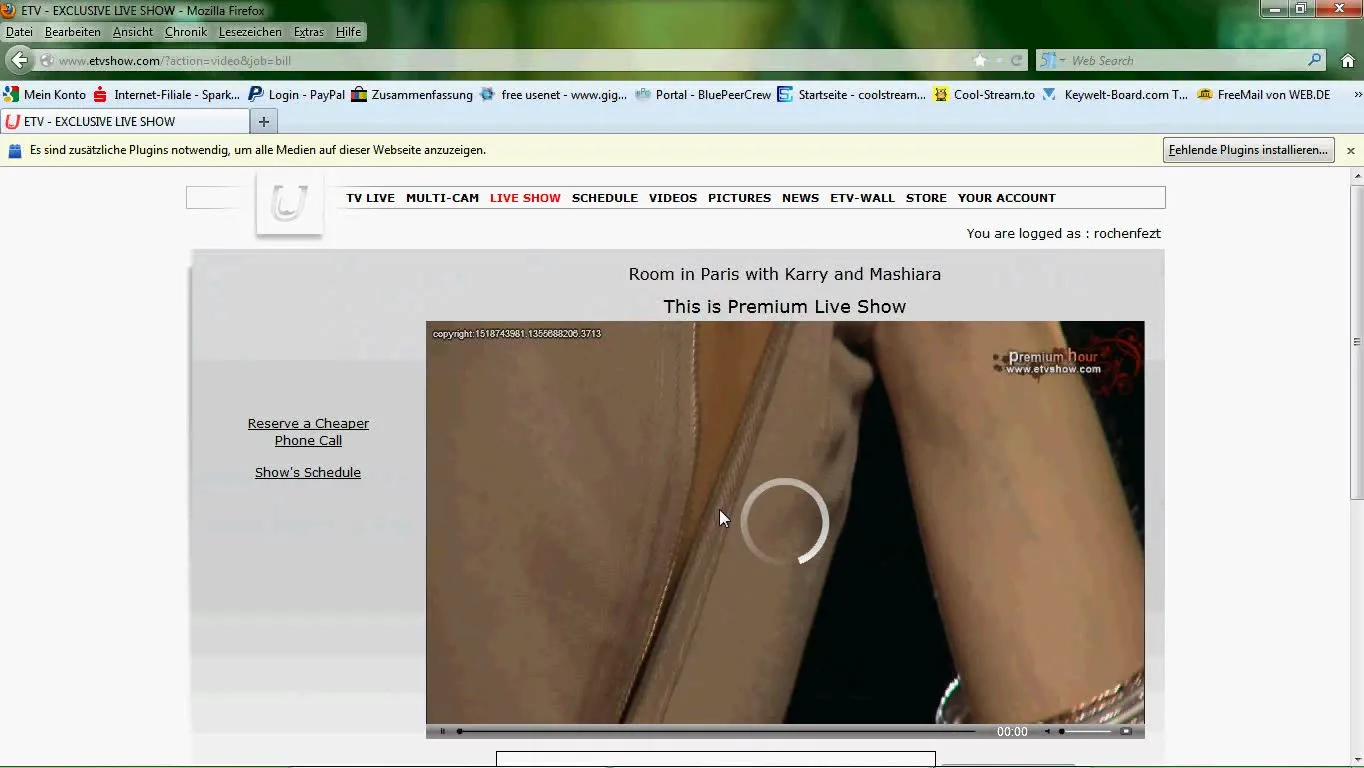The width and height of the screenshot is (1364, 768).
Task: Click the Fehlende Plugins installieren button
Action: 1249,150
